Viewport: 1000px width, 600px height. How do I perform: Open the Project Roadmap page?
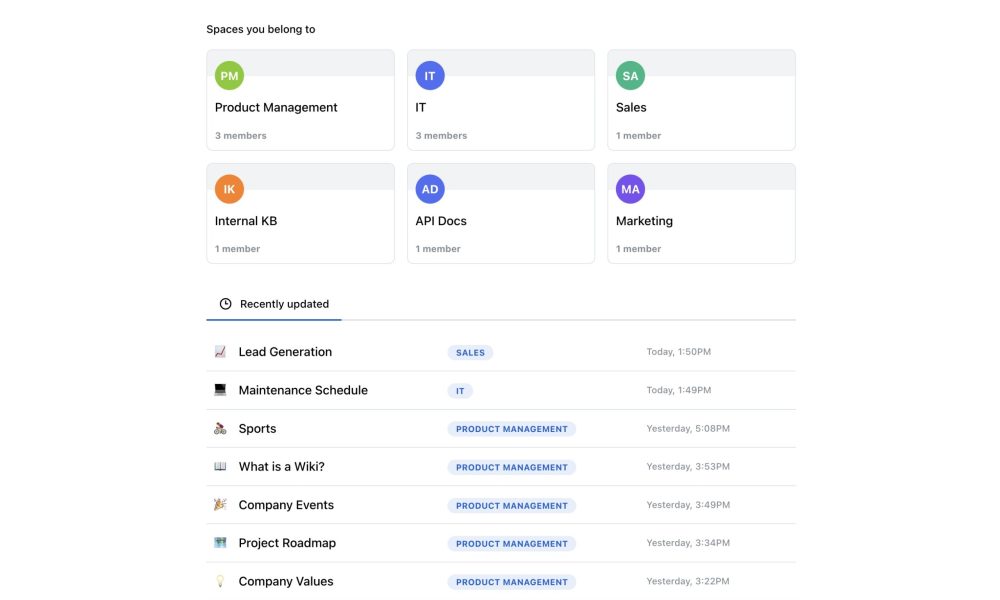[287, 543]
